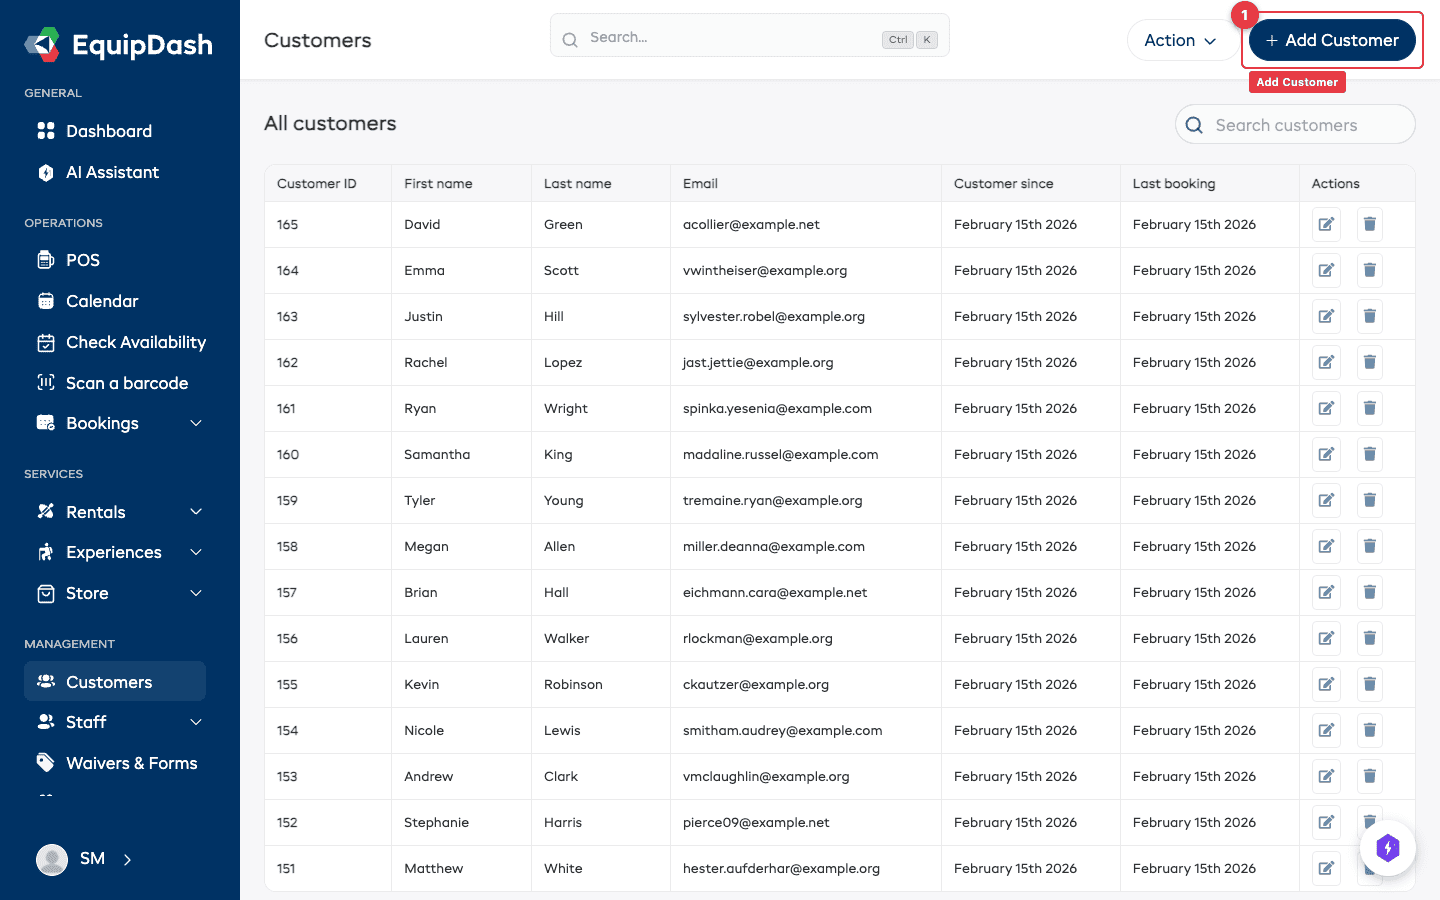Viewport: 1440px width, 900px height.
Task: Open the purple lightning floating widget
Action: tap(1387, 848)
